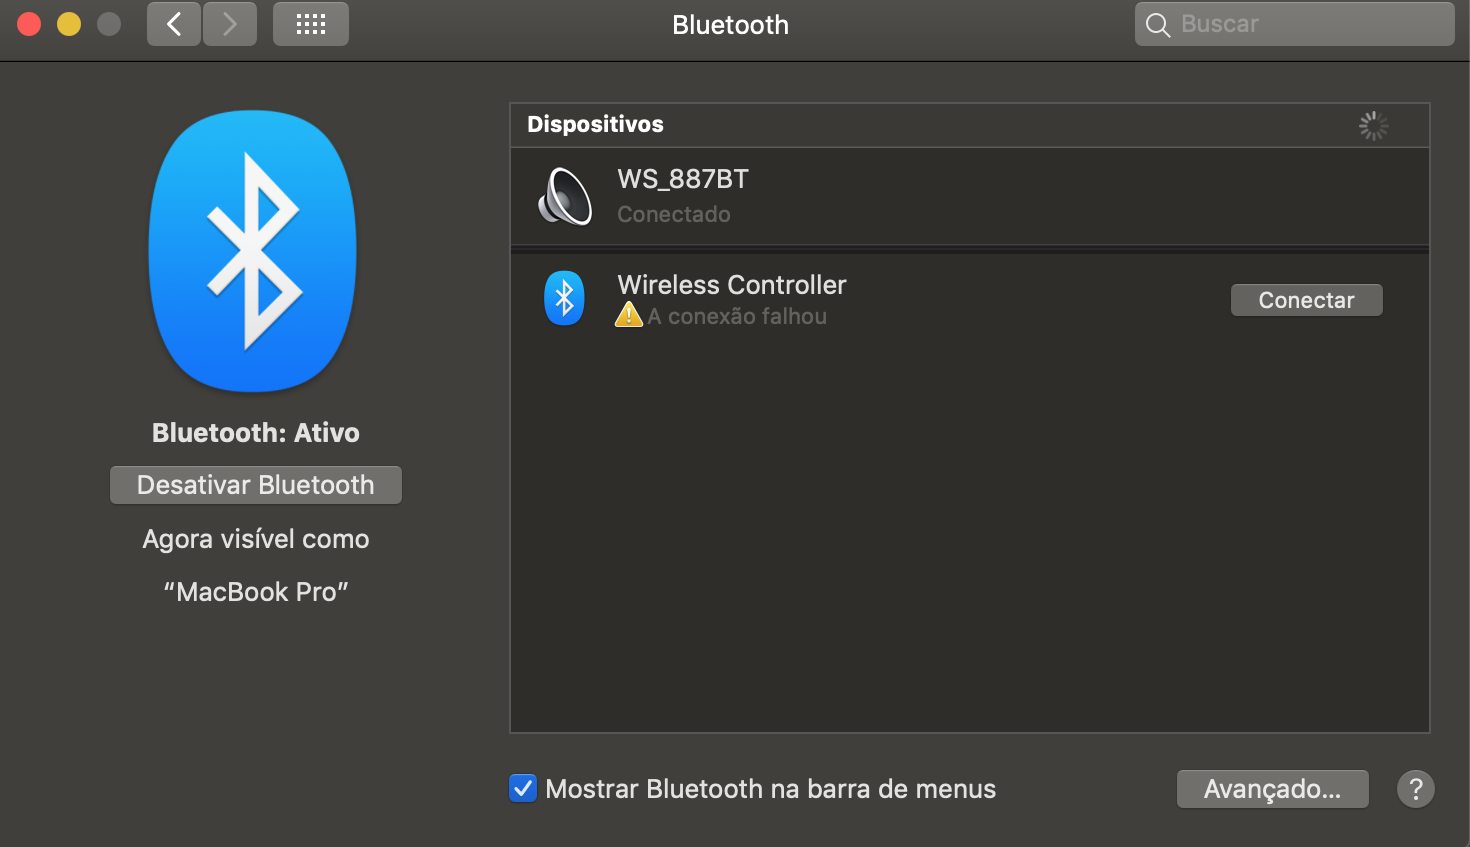Minimize the window with the yellow button
The width and height of the screenshot is (1470, 847).
point(69,24)
